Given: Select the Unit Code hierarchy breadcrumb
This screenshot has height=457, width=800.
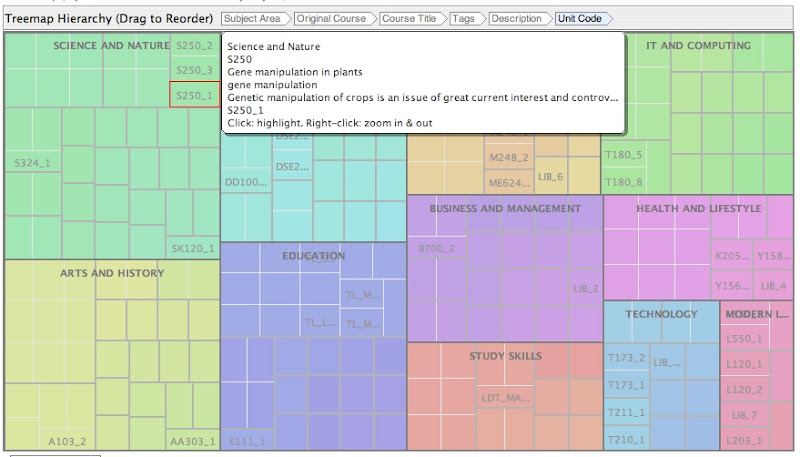Looking at the screenshot, I should tap(581, 19).
